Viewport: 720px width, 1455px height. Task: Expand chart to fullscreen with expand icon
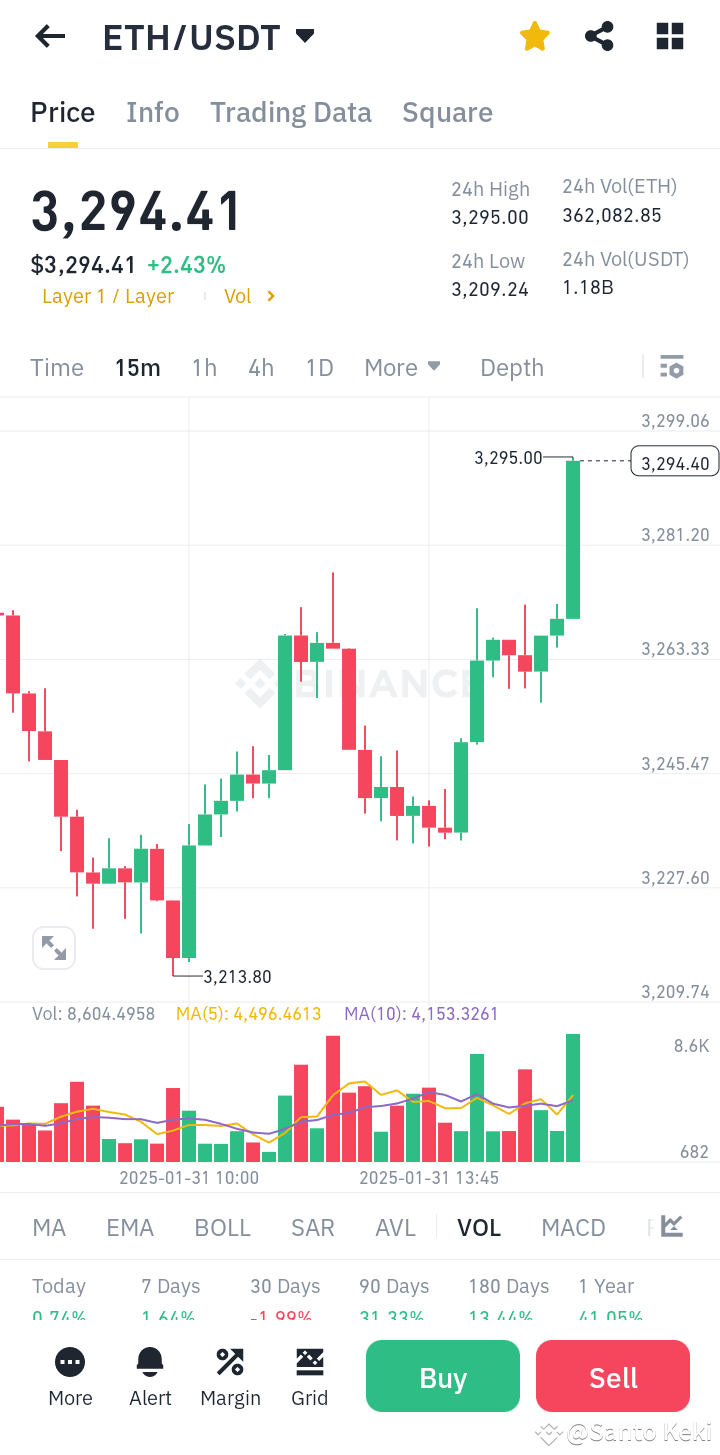(x=54, y=947)
